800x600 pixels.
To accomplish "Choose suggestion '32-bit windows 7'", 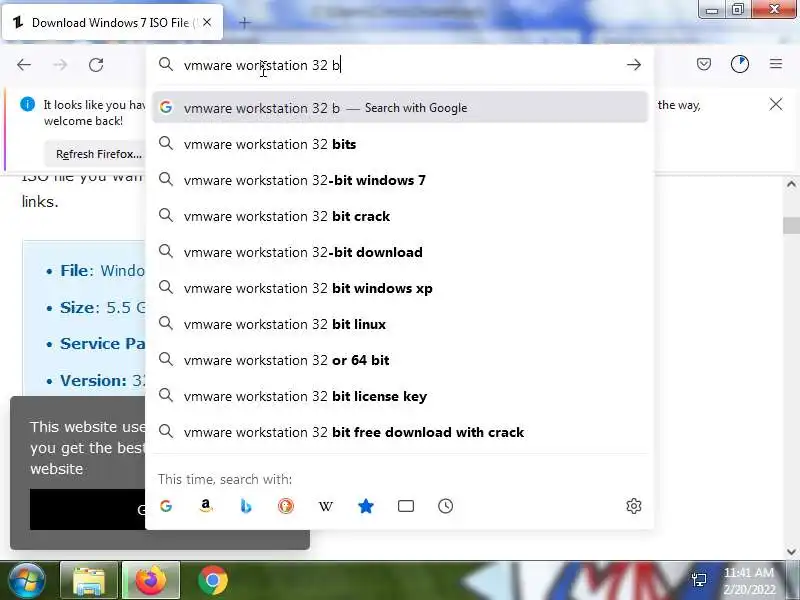I will 400,180.
